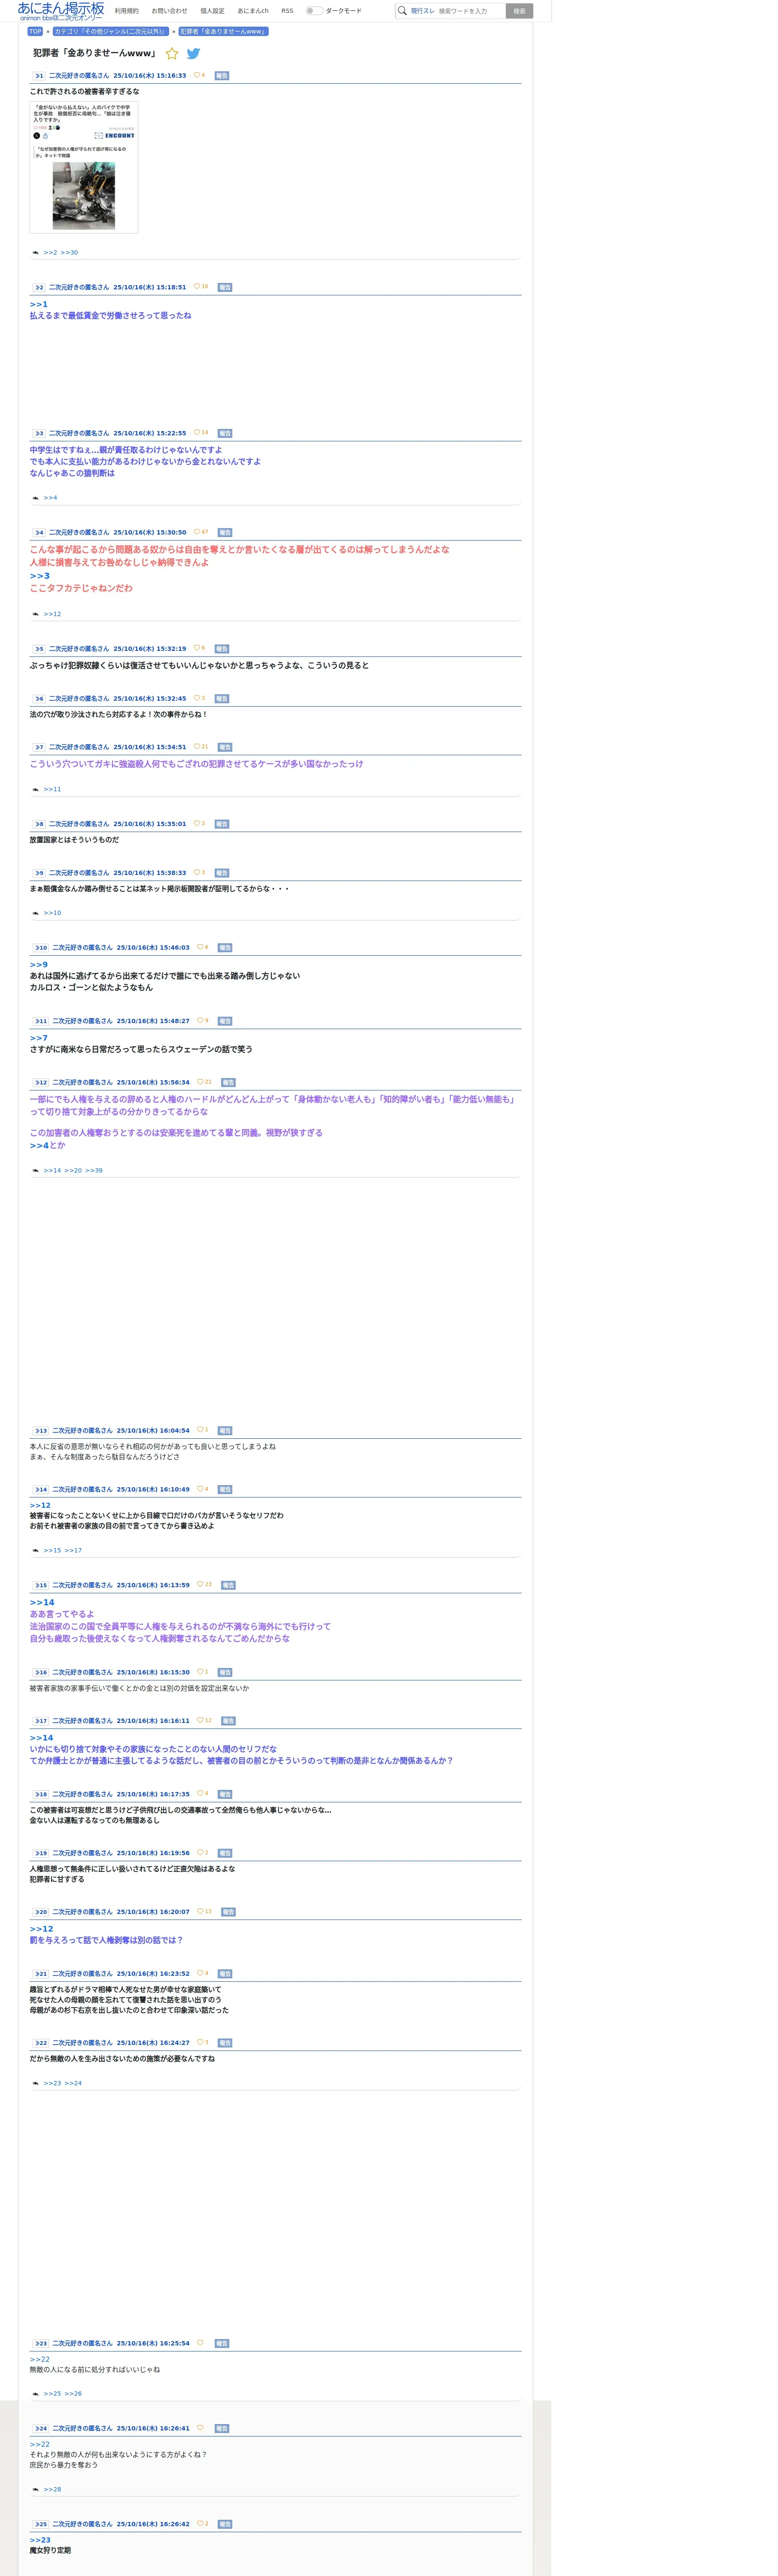This screenshot has height=2576, width=778.
Task: Heart post 7 dated 15:34:51
Action: click(197, 747)
